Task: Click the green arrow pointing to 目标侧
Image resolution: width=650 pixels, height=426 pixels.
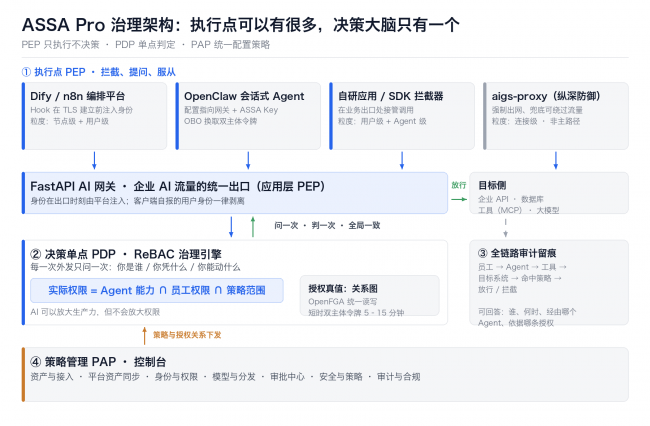Action: pos(458,199)
